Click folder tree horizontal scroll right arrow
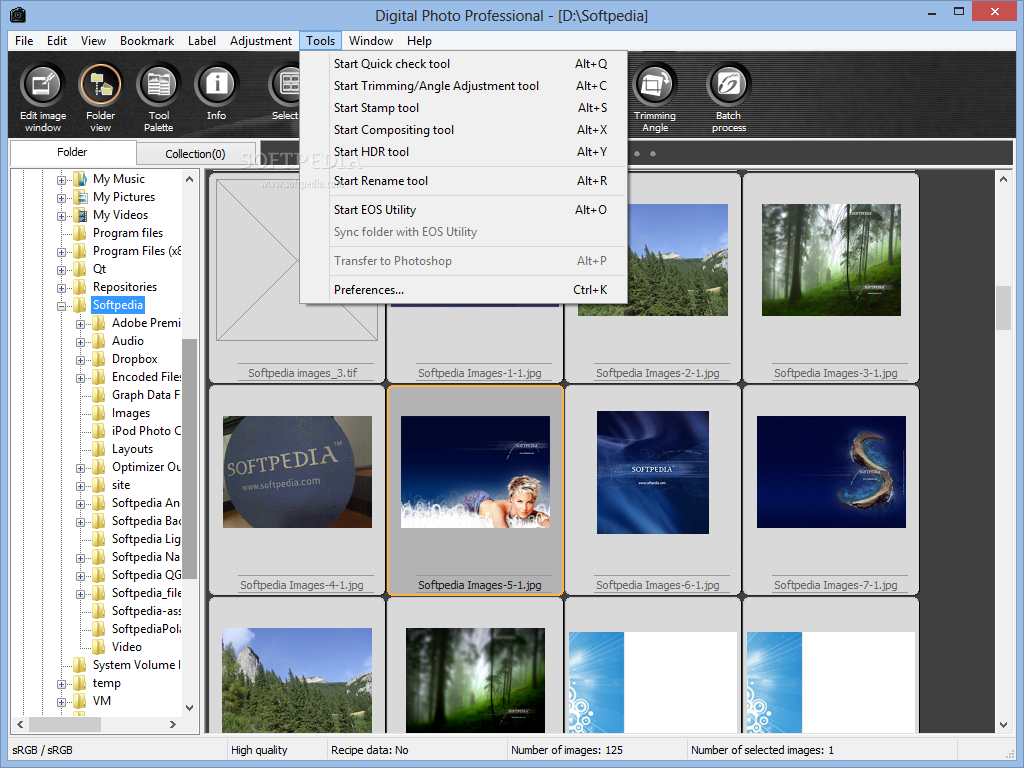Viewport: 1024px width, 768px height. [x=172, y=724]
